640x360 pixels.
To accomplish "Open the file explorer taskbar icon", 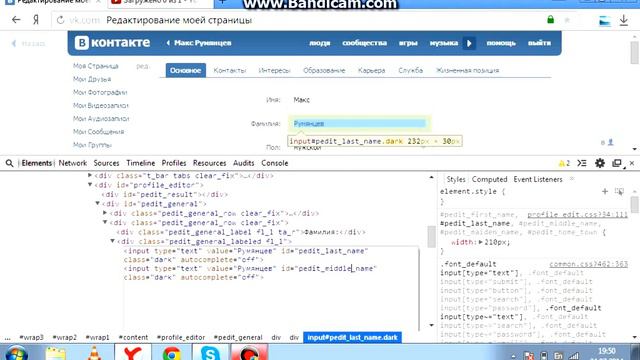I will coord(56,353).
